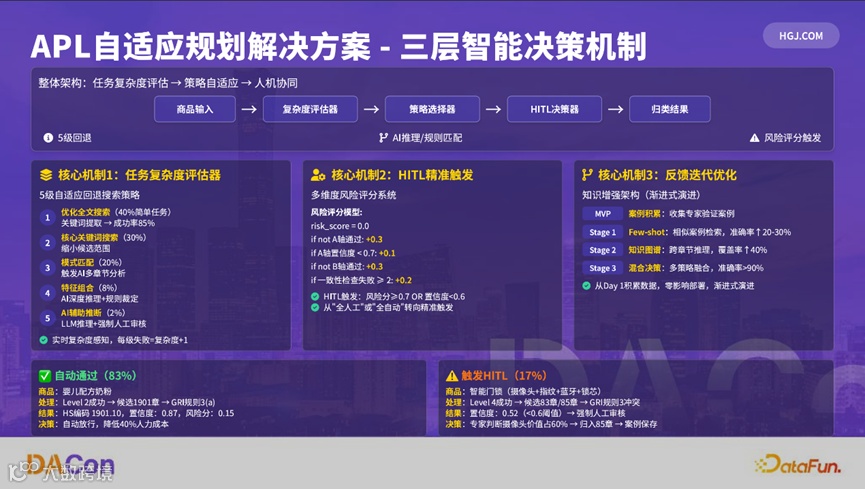Click the 自动通过（83%）heading

pyautogui.click(x=95, y=376)
